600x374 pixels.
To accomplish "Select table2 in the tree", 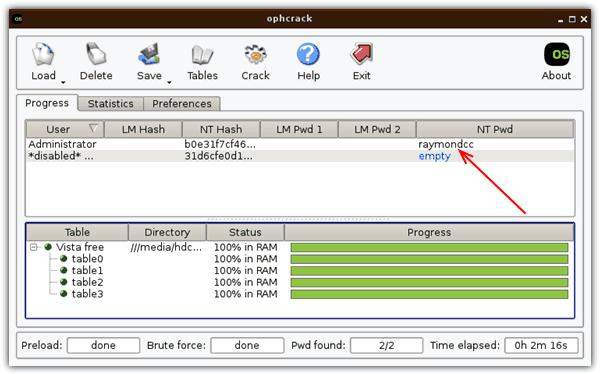I will tap(87, 283).
